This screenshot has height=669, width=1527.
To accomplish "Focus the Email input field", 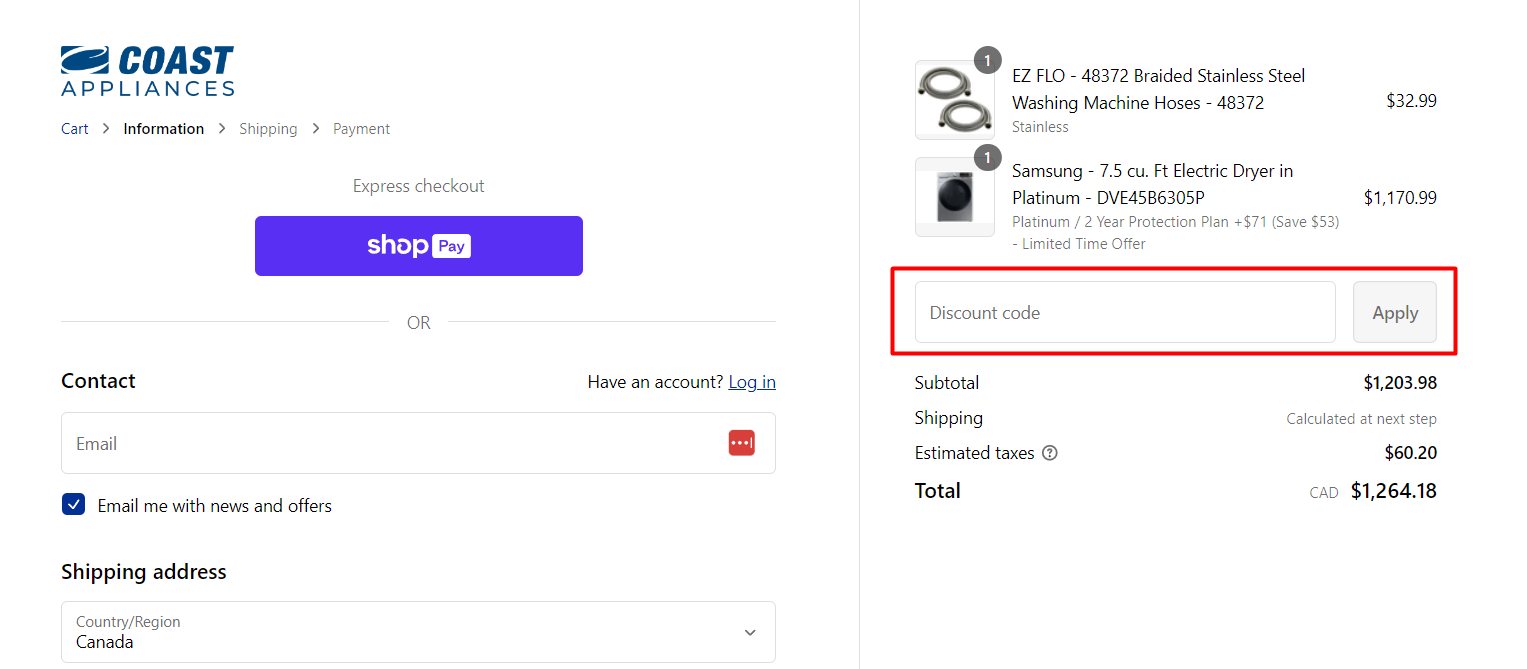I will (390, 443).
